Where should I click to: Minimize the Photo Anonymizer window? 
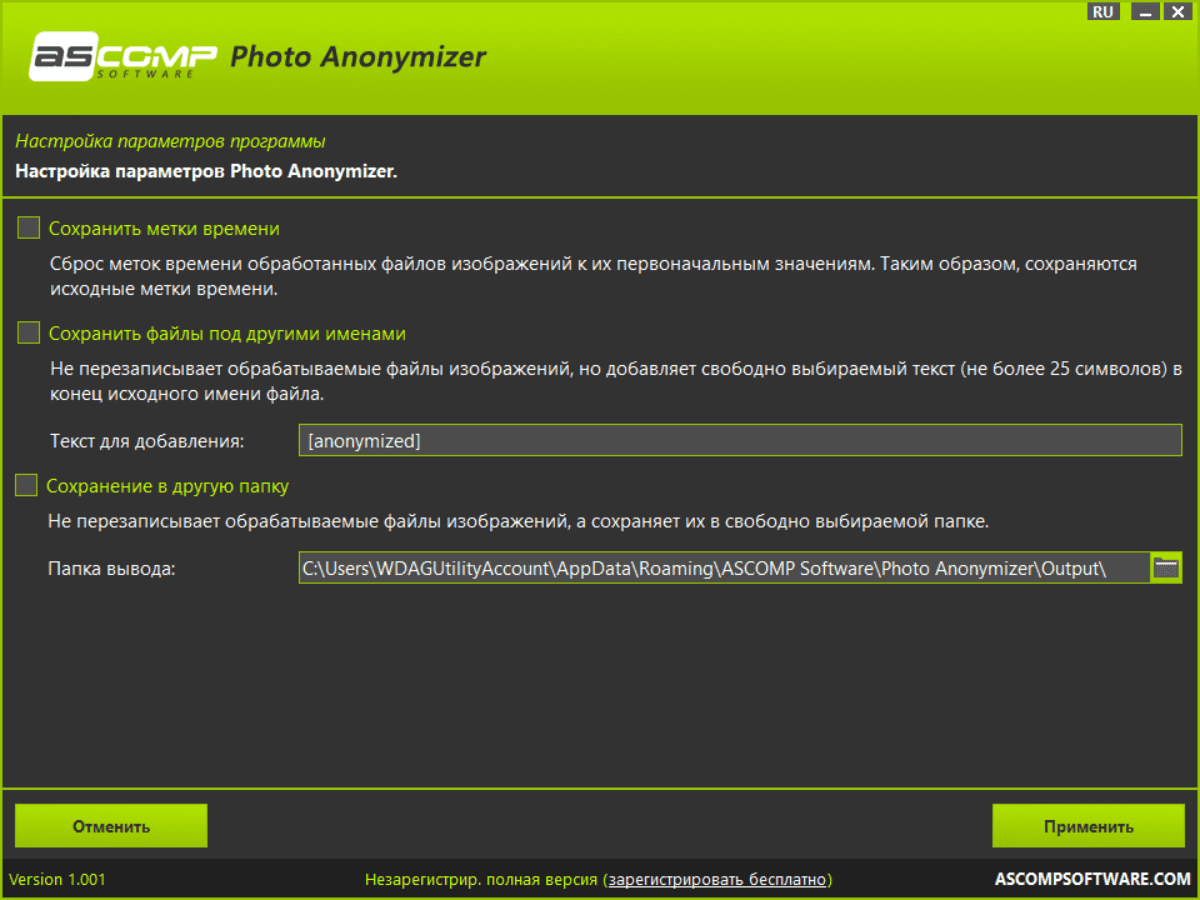(1146, 12)
